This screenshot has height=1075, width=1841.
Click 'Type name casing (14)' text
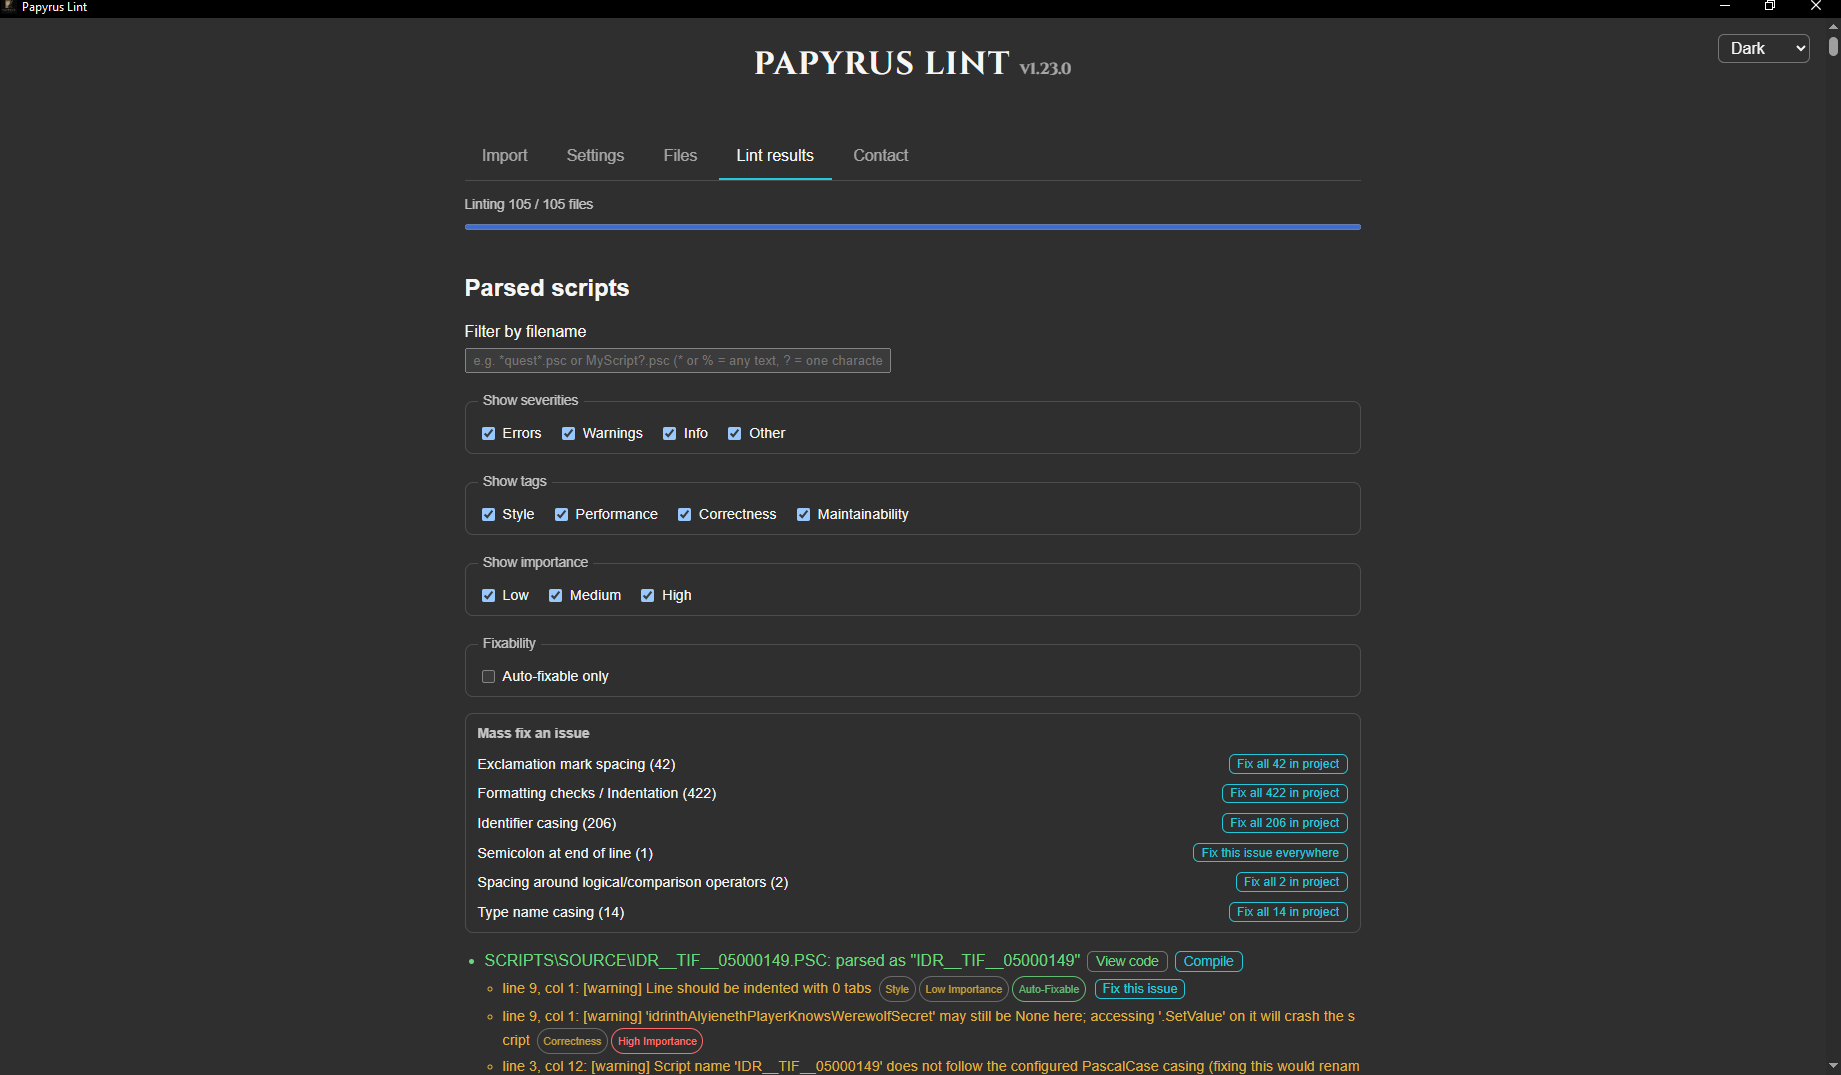tap(550, 912)
